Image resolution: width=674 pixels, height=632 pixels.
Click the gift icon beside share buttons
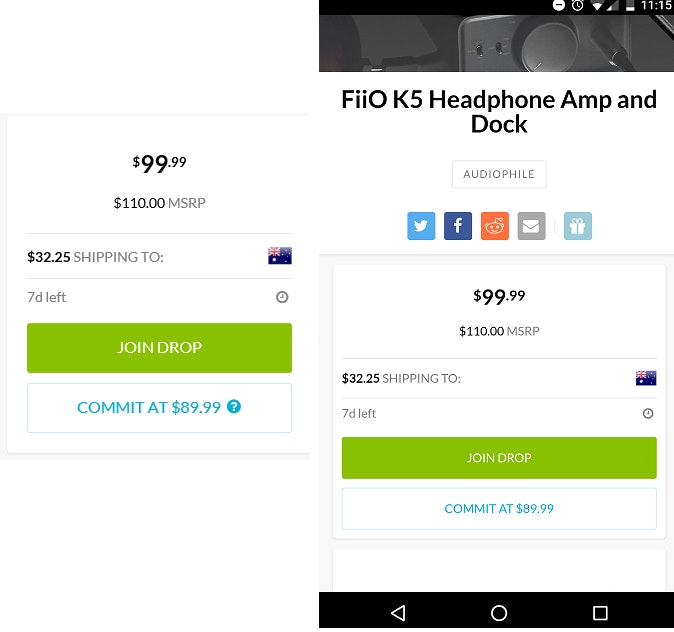(577, 226)
